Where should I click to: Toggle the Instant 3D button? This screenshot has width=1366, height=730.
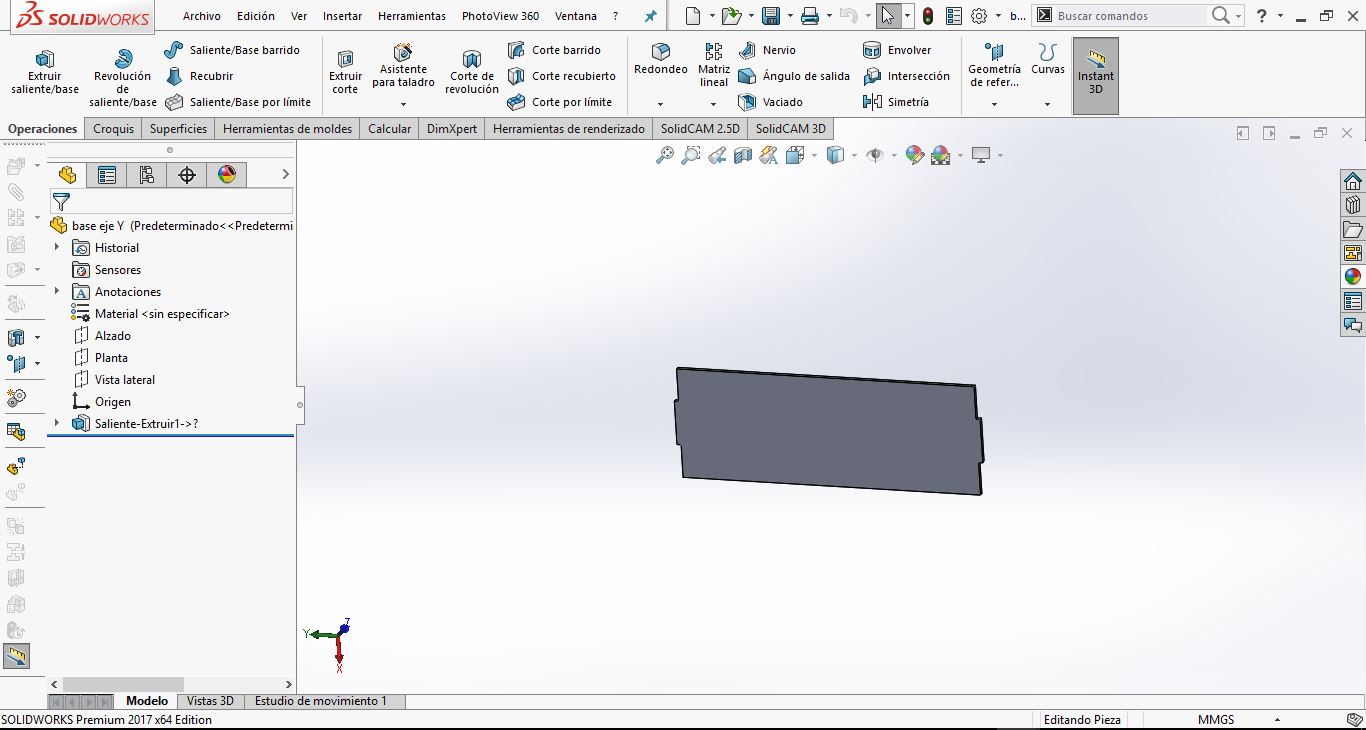point(1096,74)
